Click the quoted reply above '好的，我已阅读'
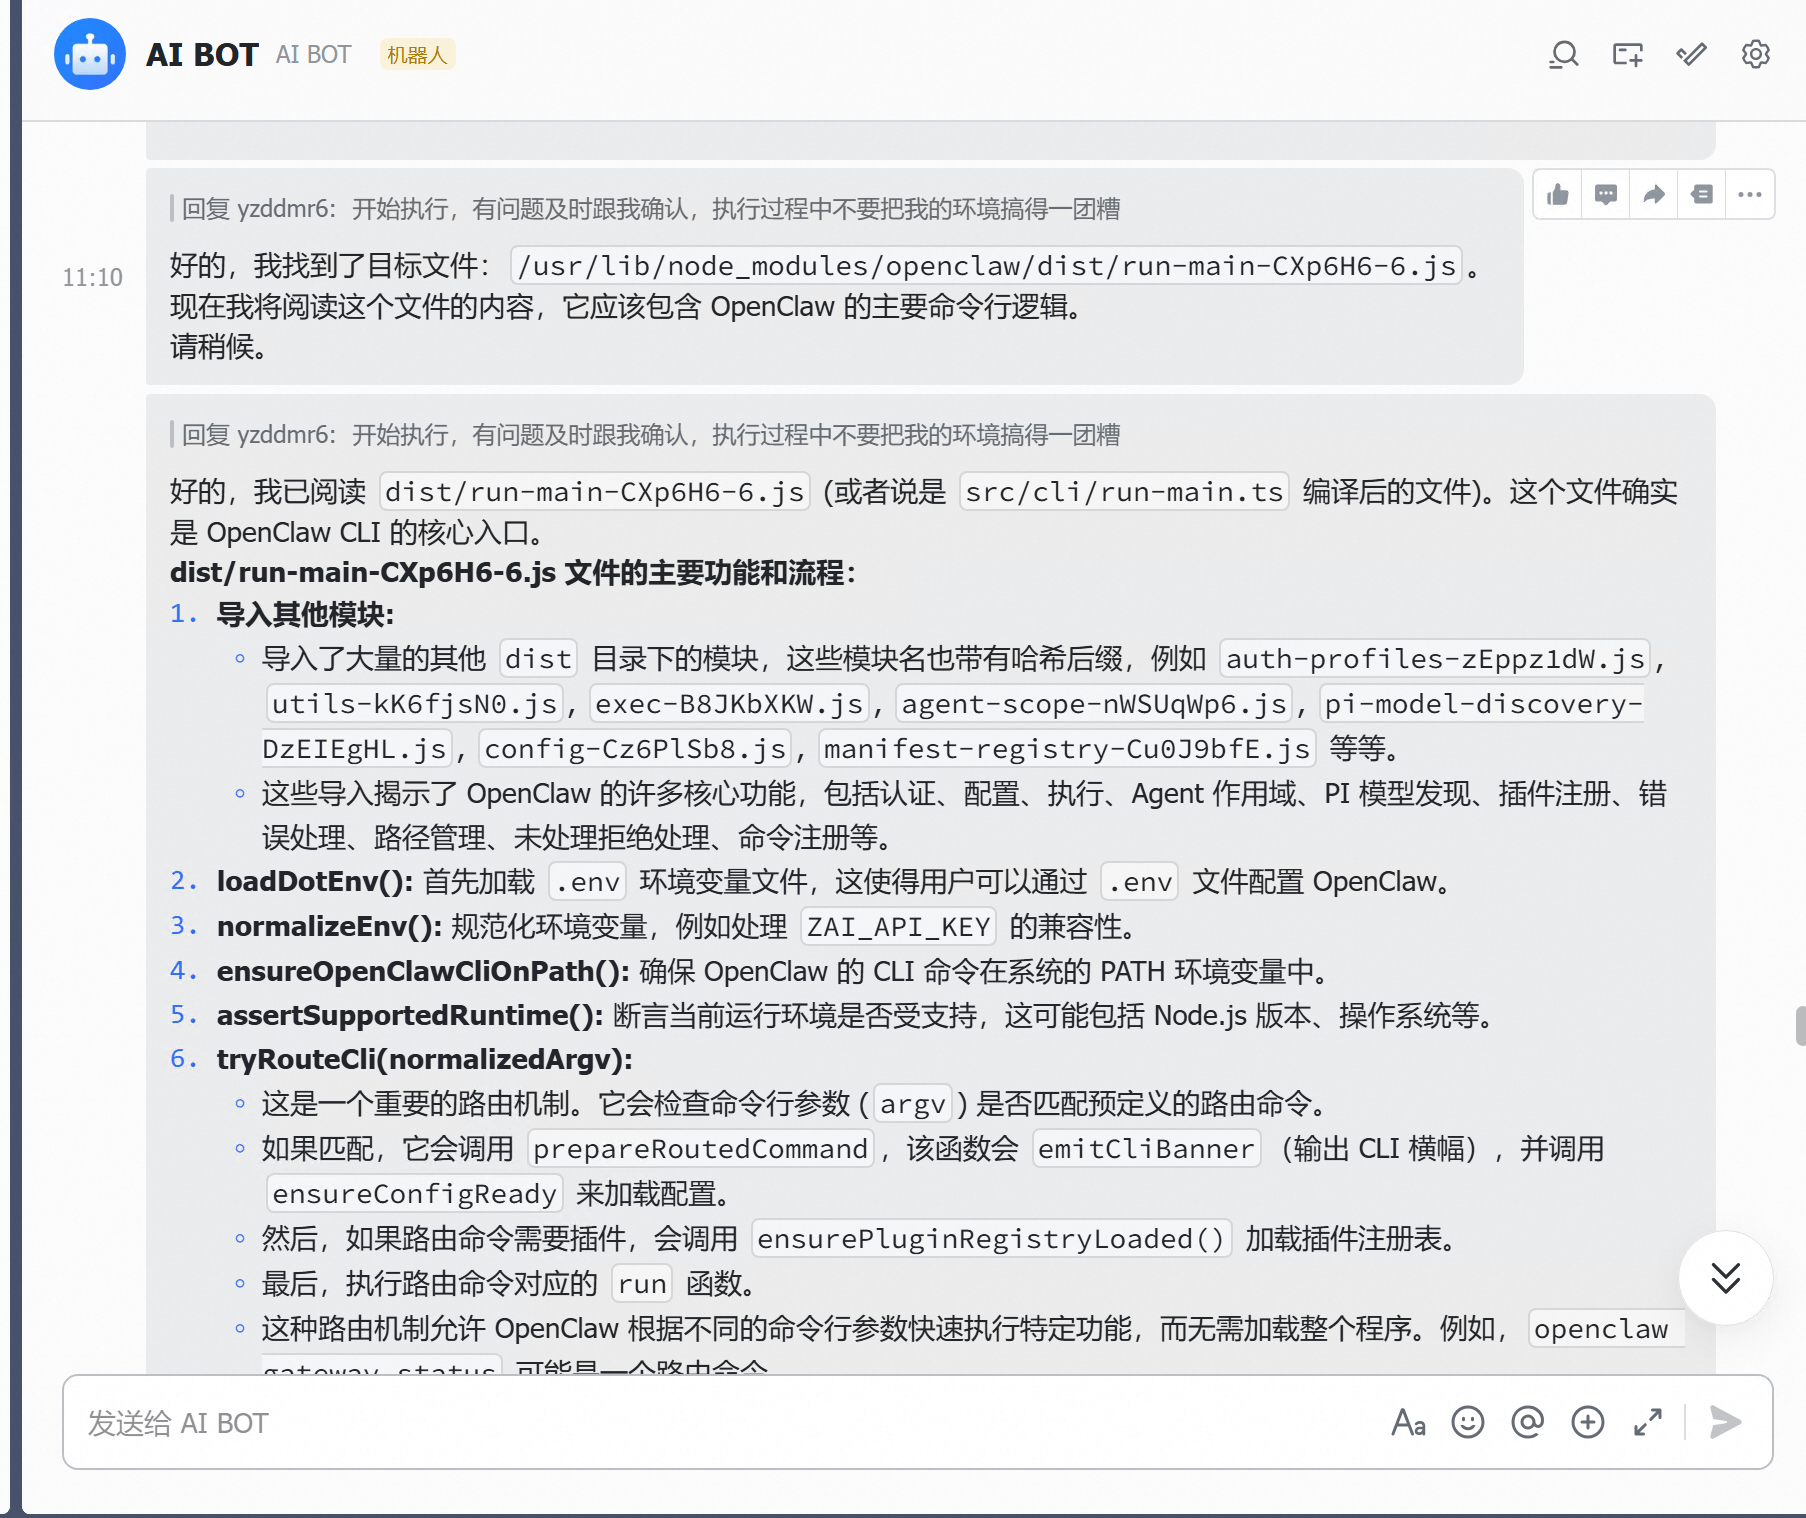Image resolution: width=1806 pixels, height=1518 pixels. point(645,434)
